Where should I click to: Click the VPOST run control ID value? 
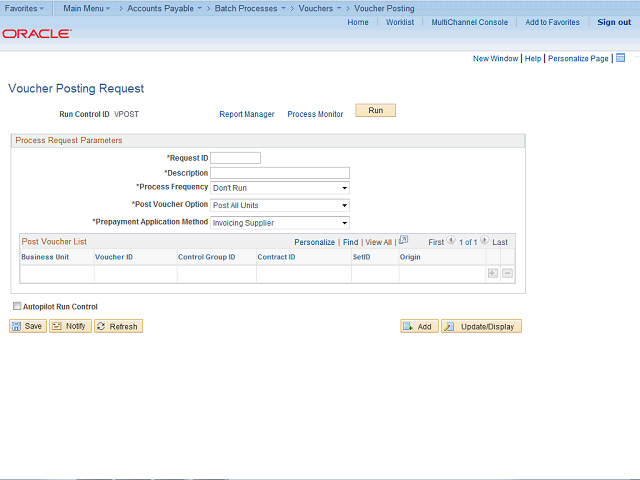[127, 114]
